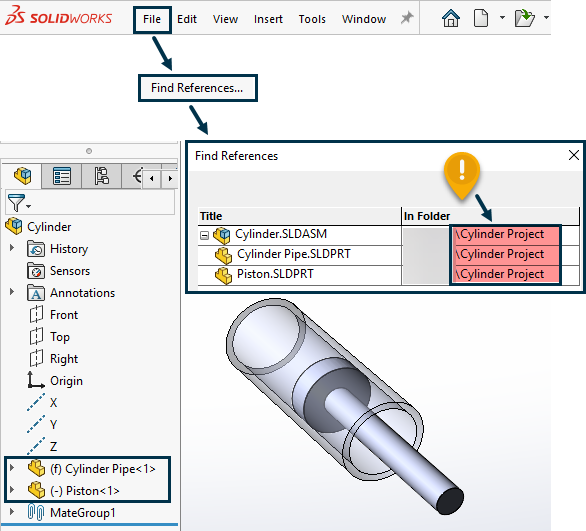Image resolution: width=586 pixels, height=531 pixels.
Task: Expand the MateGroup1 item
Action: pyautogui.click(x=12, y=512)
